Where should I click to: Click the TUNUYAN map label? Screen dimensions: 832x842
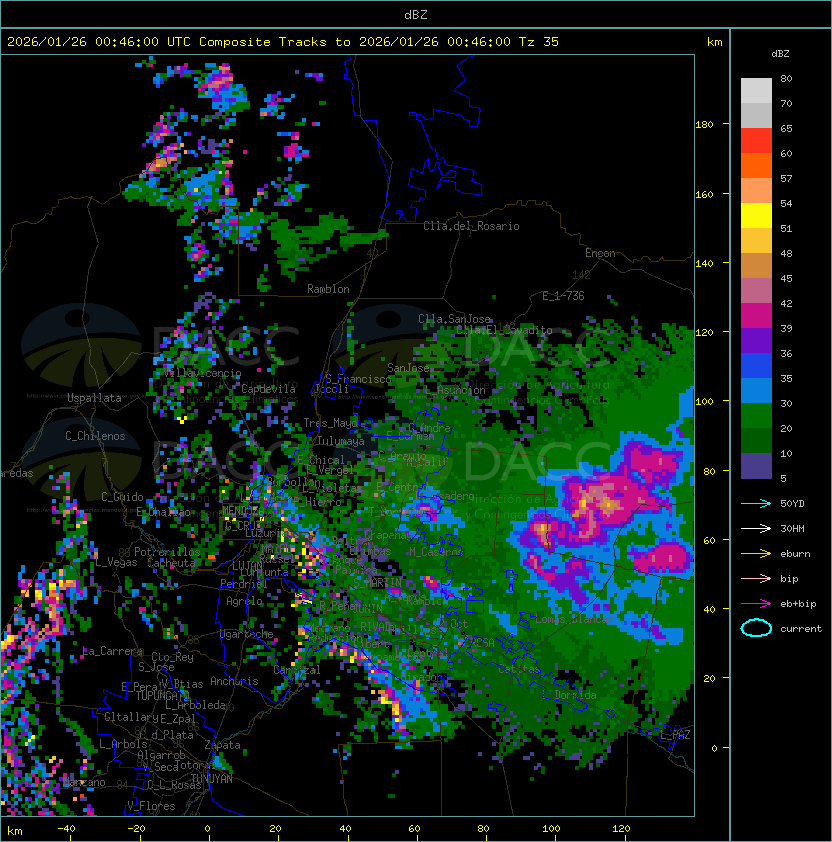click(212, 779)
